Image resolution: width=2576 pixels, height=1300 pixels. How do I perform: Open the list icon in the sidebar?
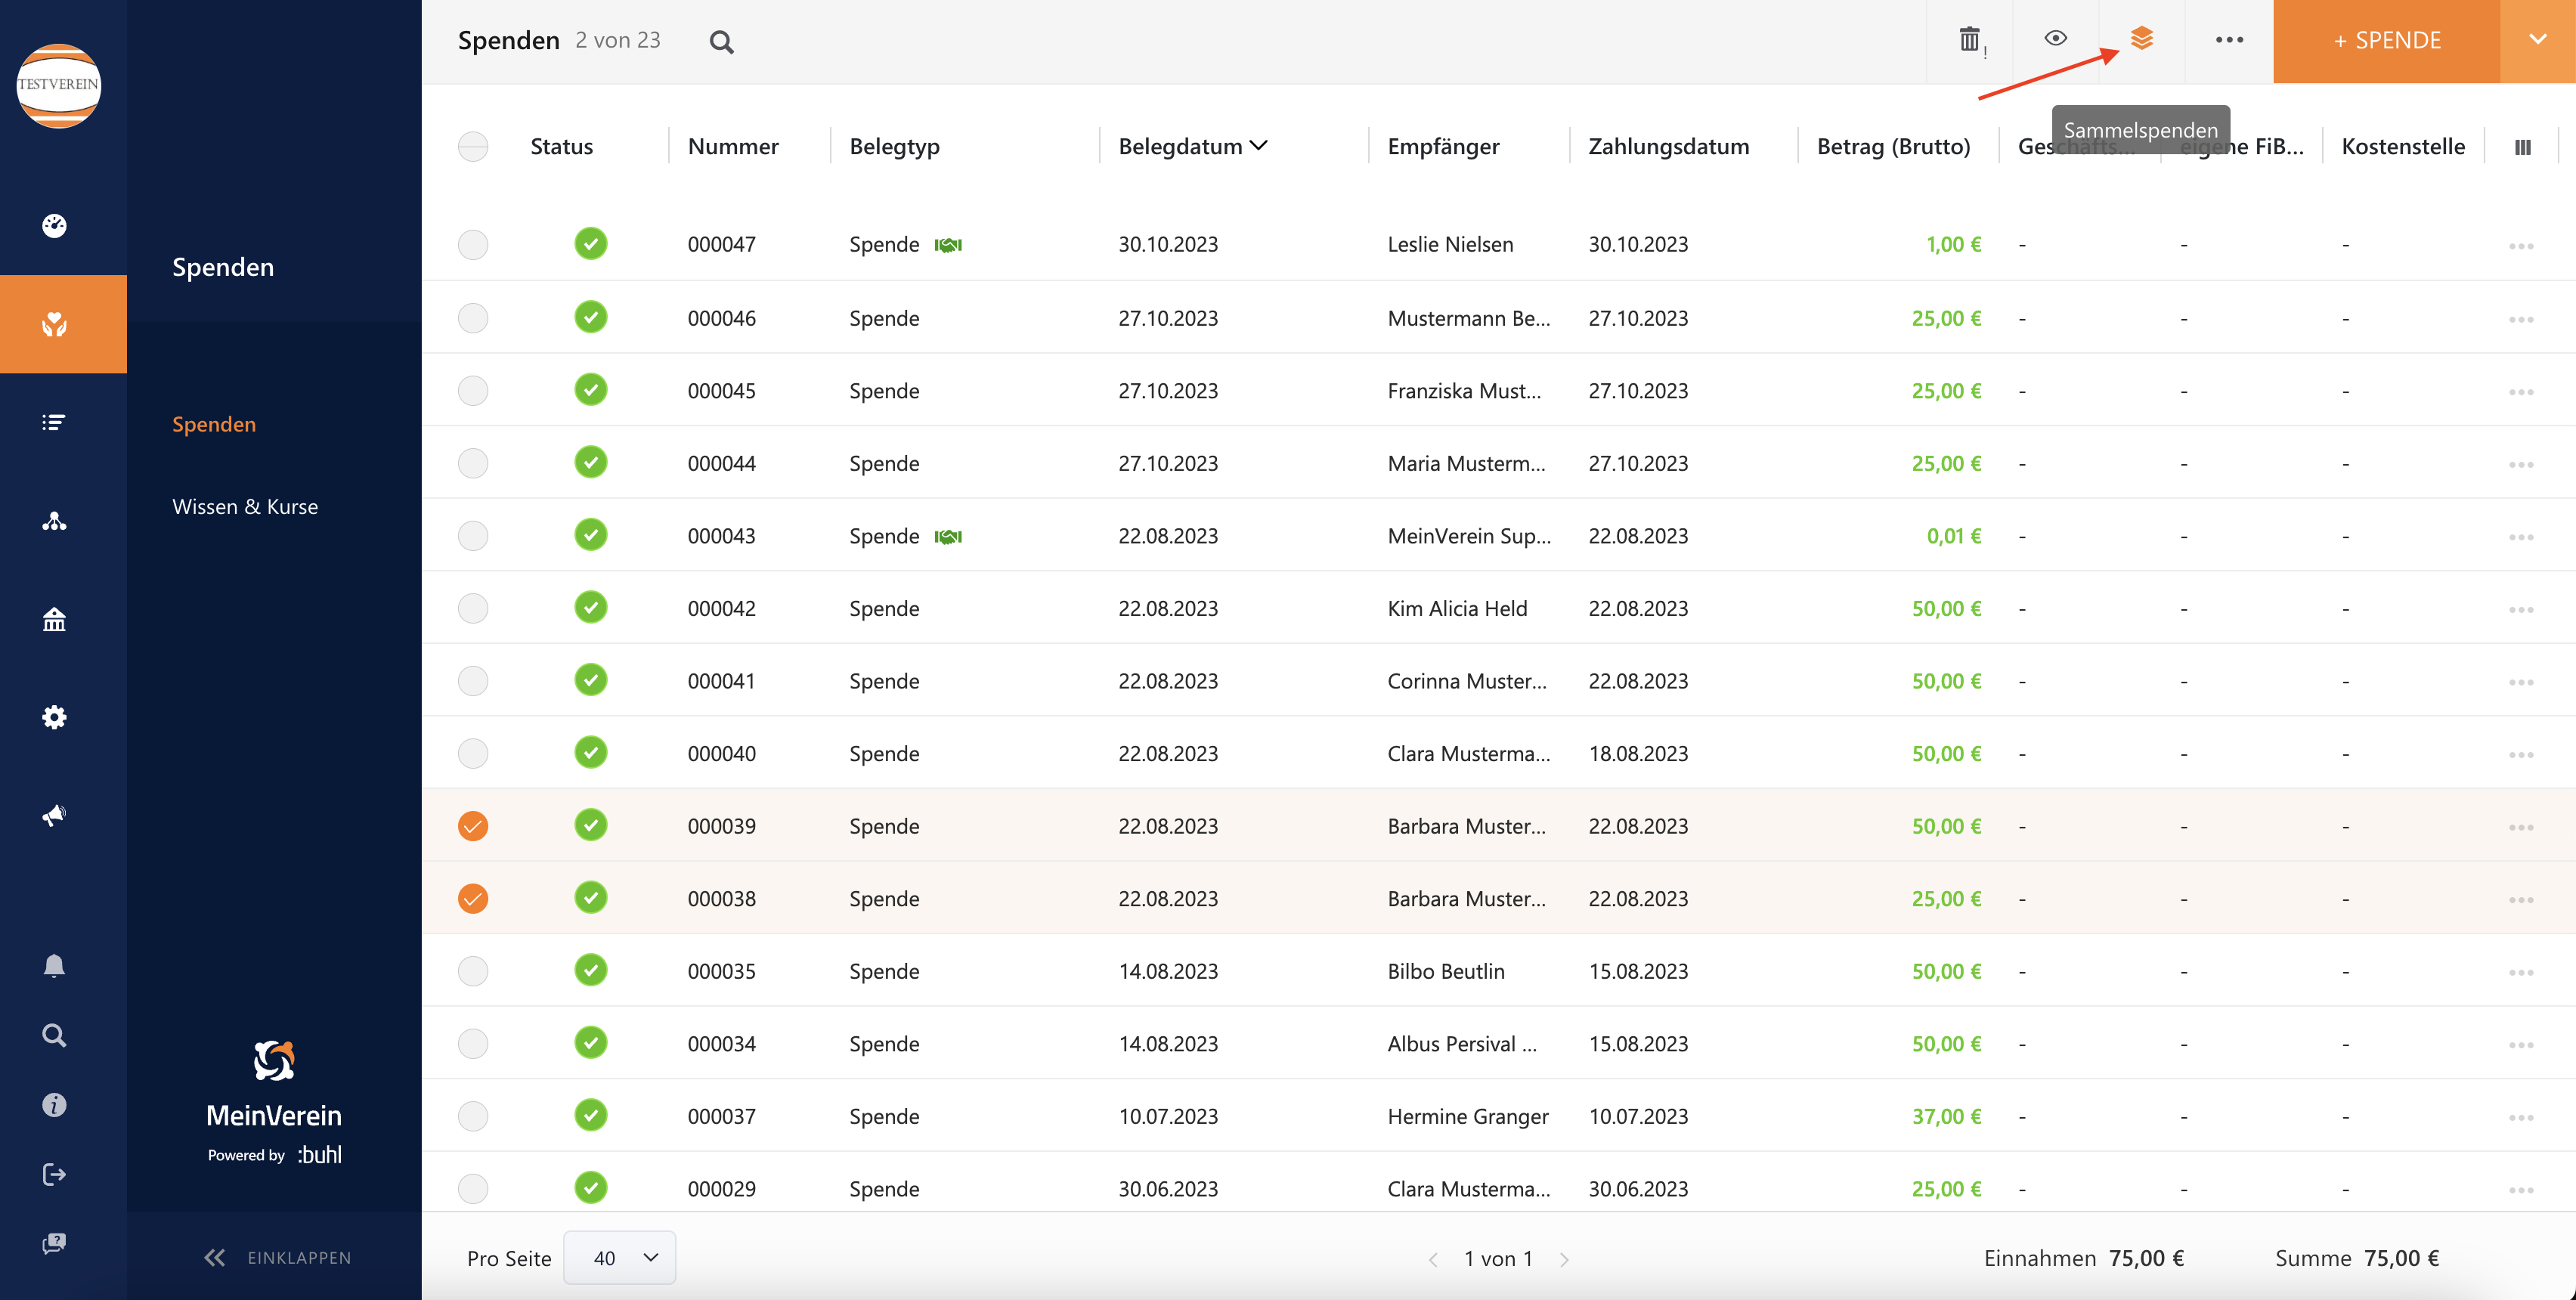54,422
